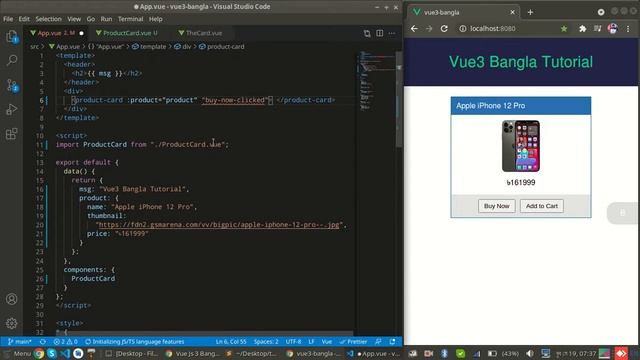Close the vue3-bangla browser tab
The image size is (640, 360).
[512, 12]
